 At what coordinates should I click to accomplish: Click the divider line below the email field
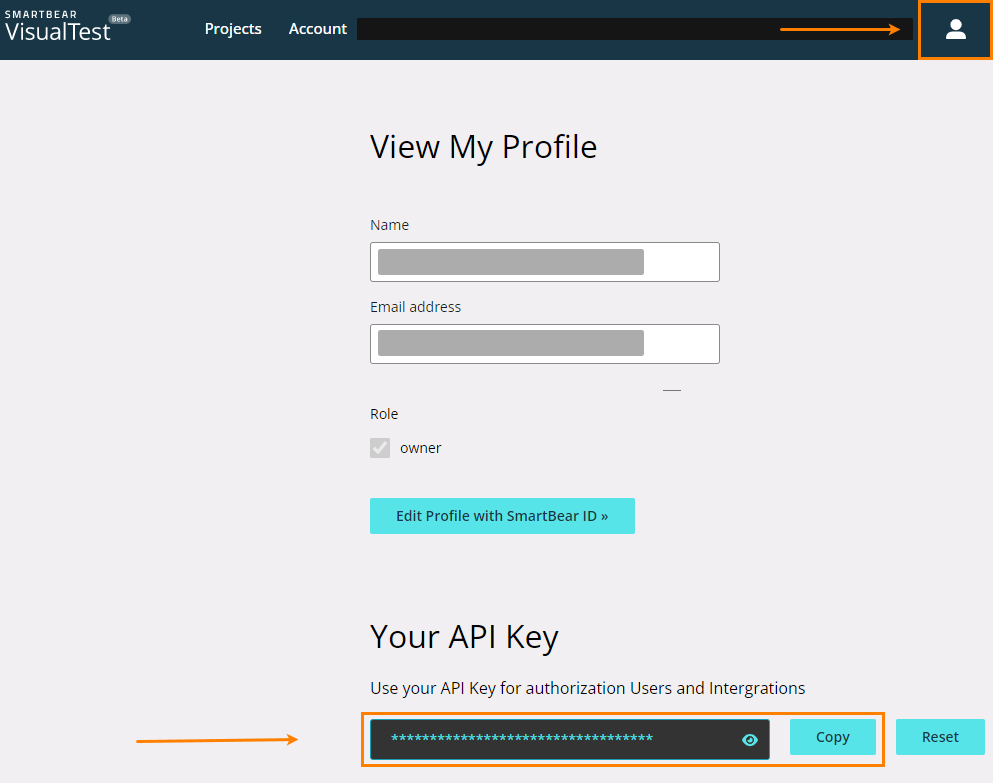(671, 388)
